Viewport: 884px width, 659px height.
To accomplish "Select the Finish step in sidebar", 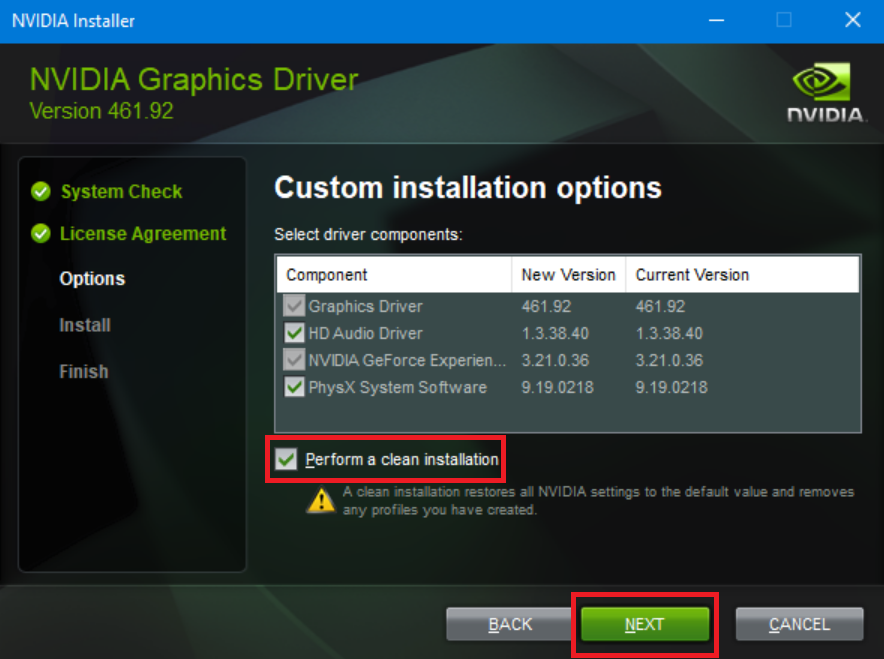I will click(83, 371).
